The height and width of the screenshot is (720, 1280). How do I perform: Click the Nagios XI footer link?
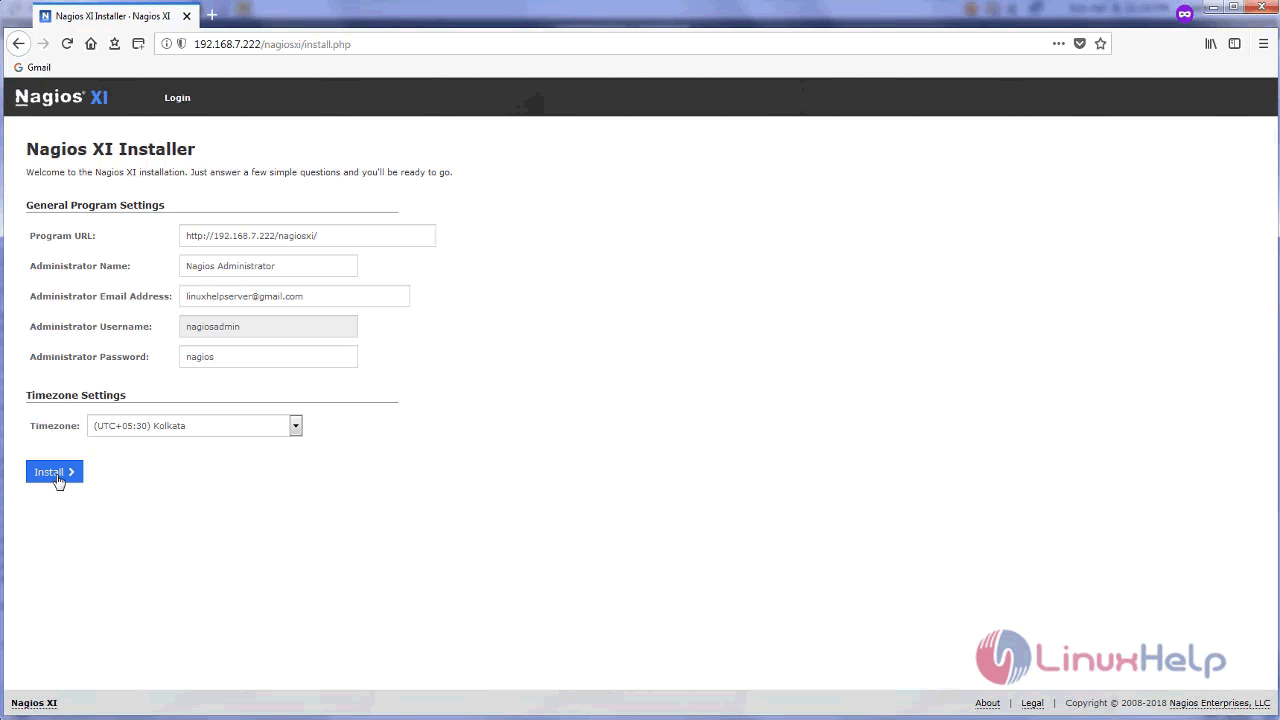click(34, 703)
